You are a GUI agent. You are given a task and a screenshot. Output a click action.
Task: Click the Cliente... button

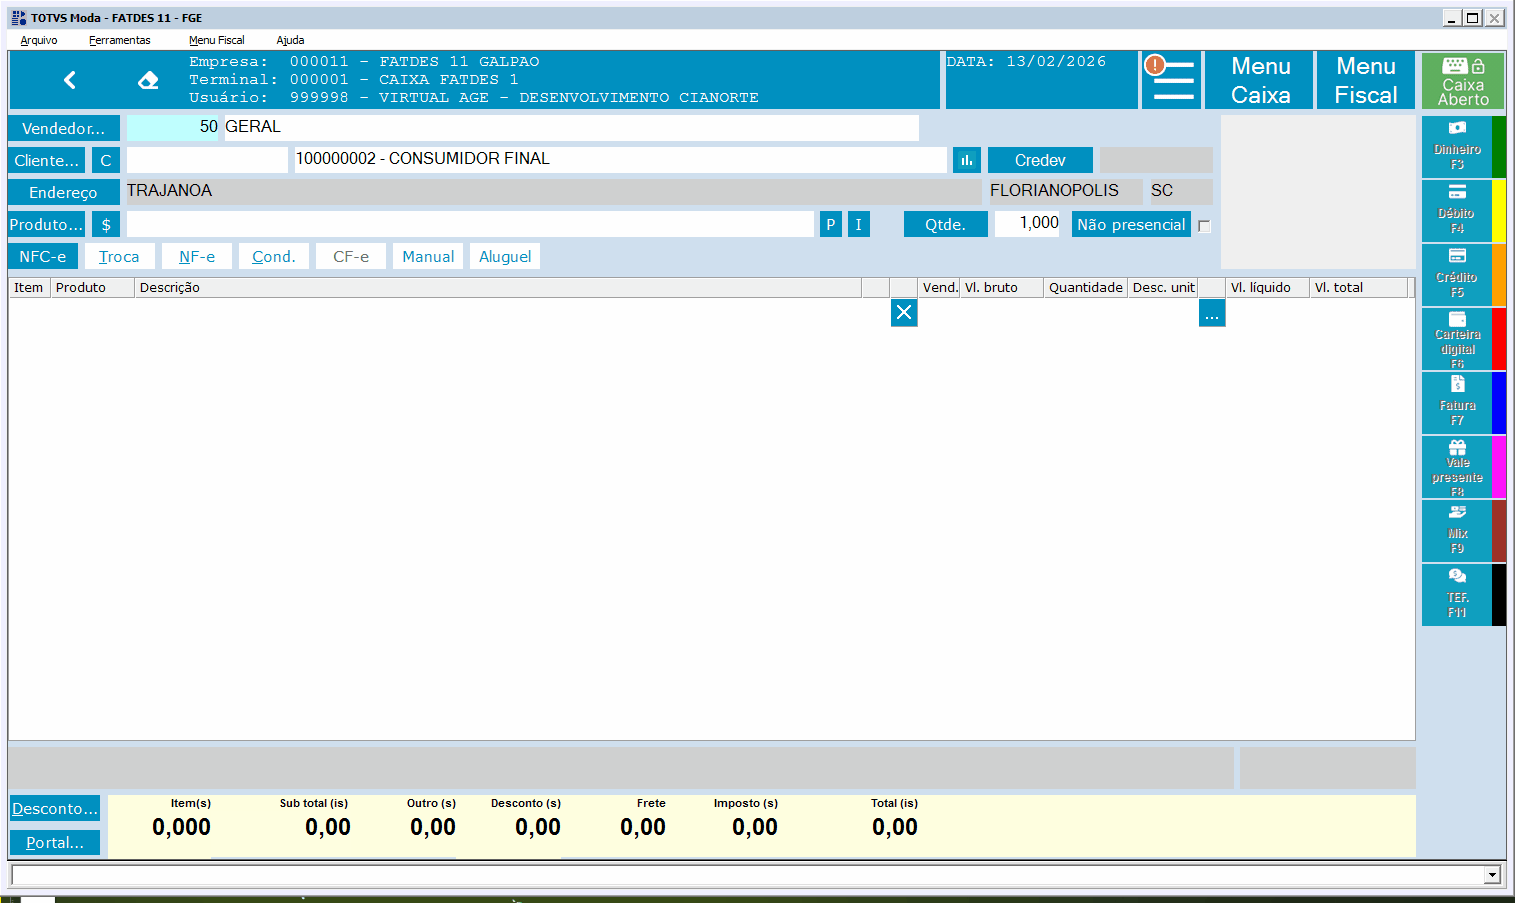(x=47, y=160)
